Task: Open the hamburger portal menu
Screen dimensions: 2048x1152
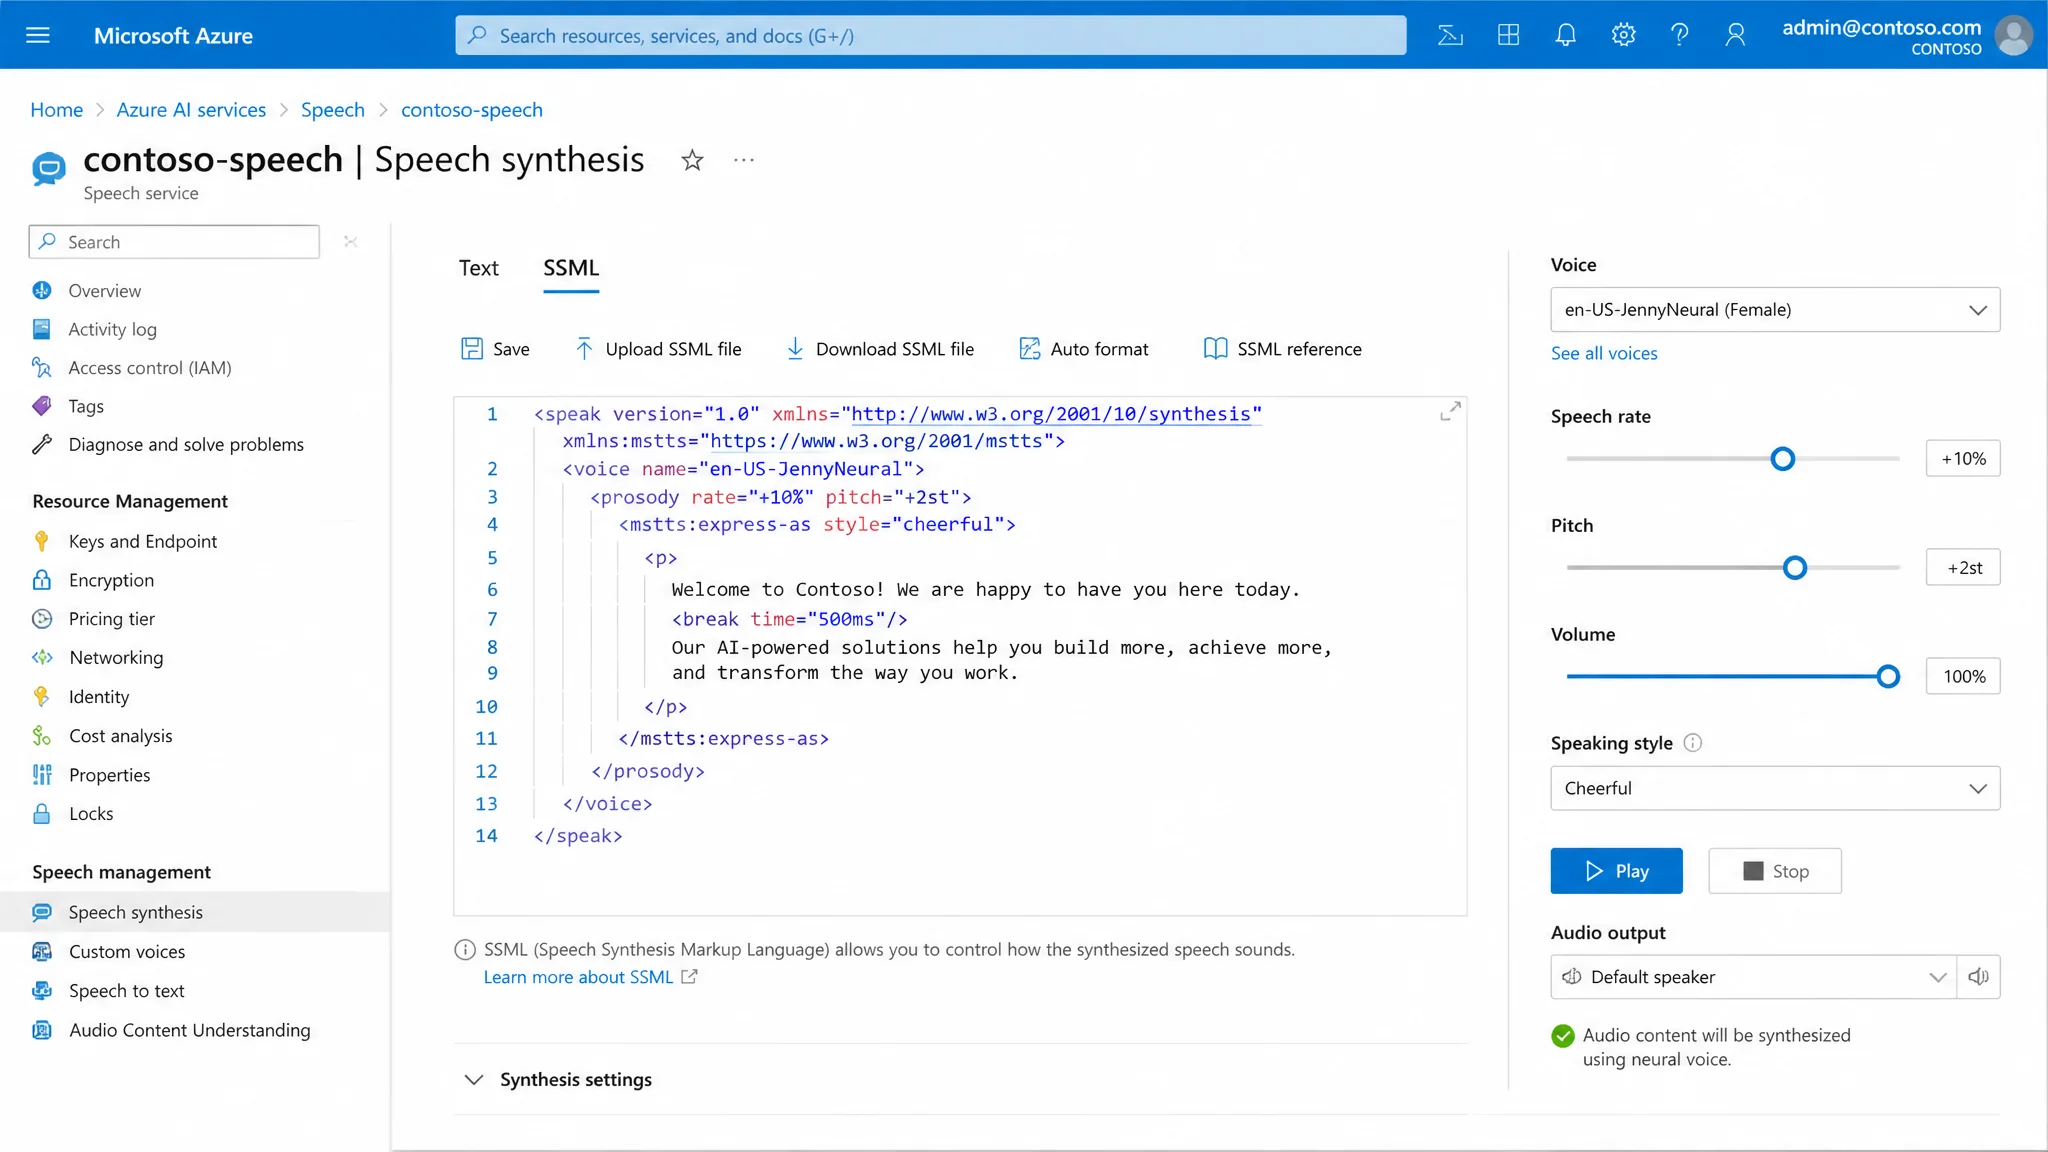Action: click(x=38, y=36)
